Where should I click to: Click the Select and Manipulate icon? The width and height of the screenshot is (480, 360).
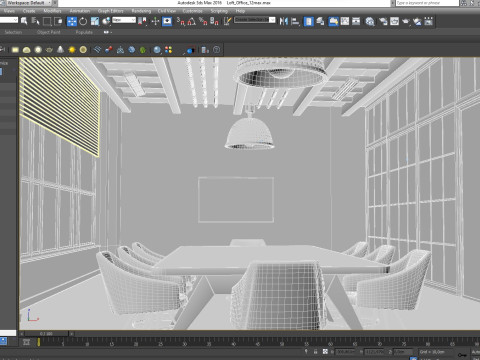click(155, 22)
